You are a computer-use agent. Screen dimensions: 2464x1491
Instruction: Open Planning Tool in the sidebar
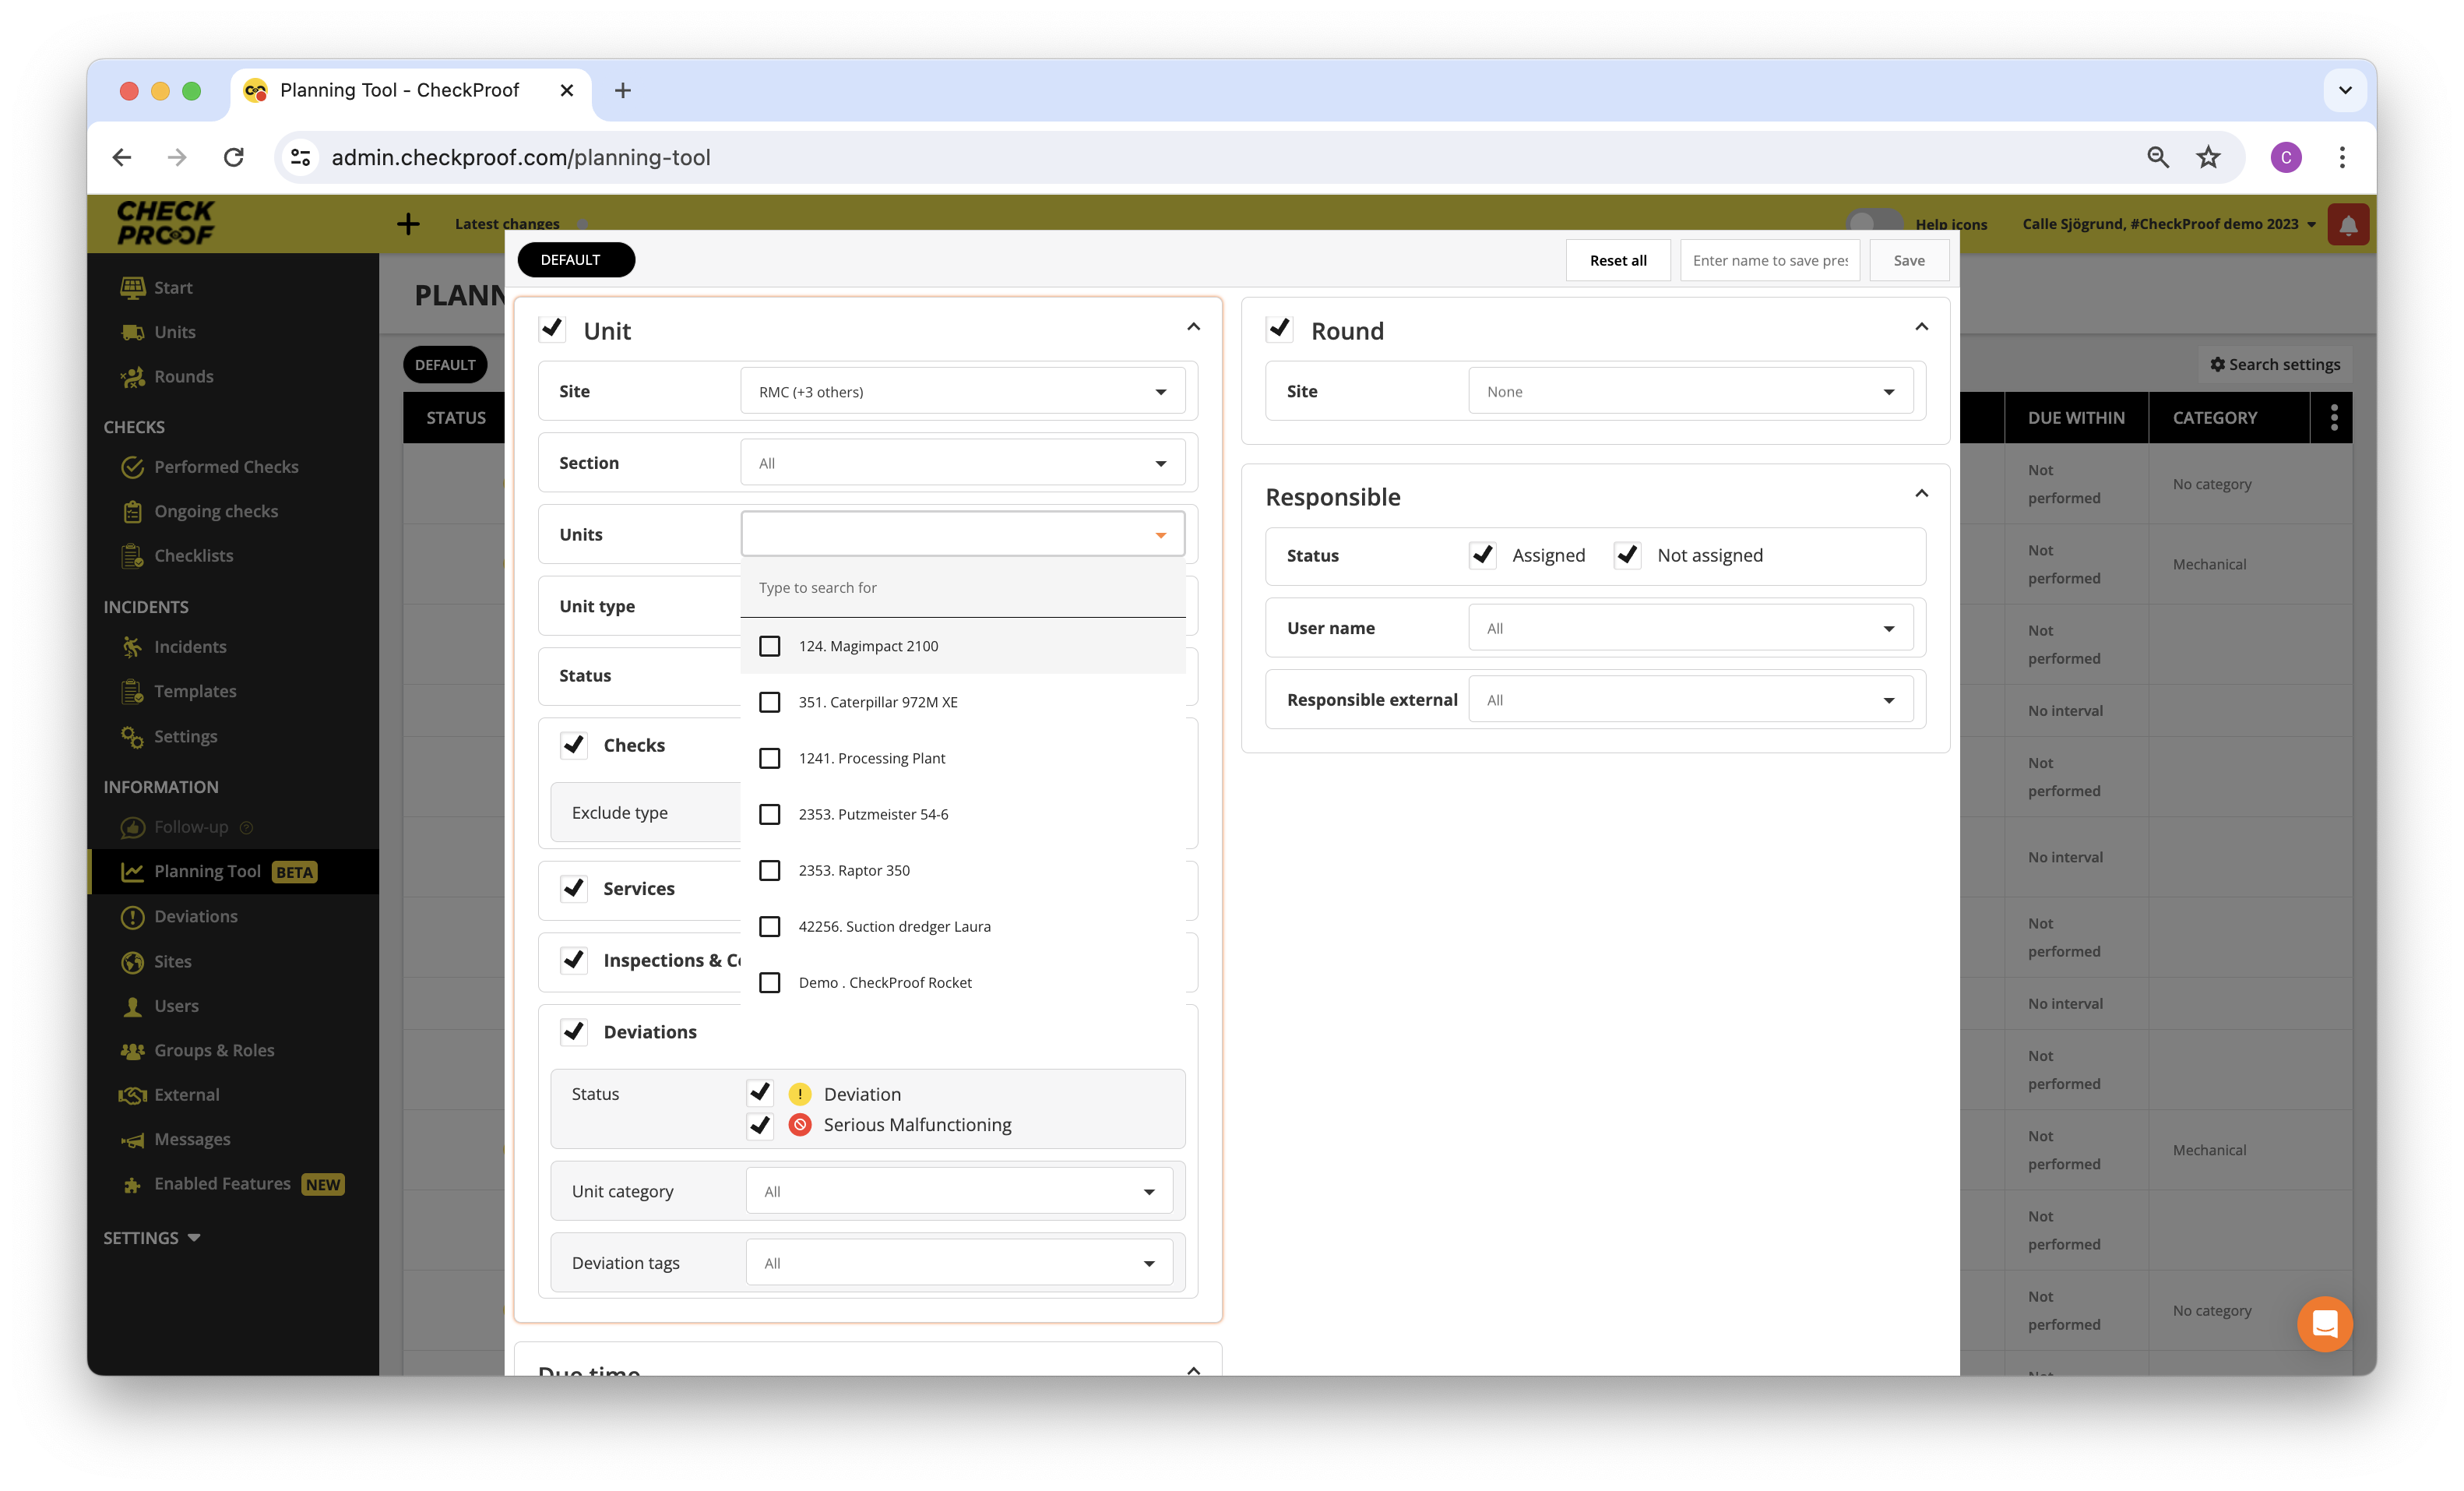click(208, 872)
